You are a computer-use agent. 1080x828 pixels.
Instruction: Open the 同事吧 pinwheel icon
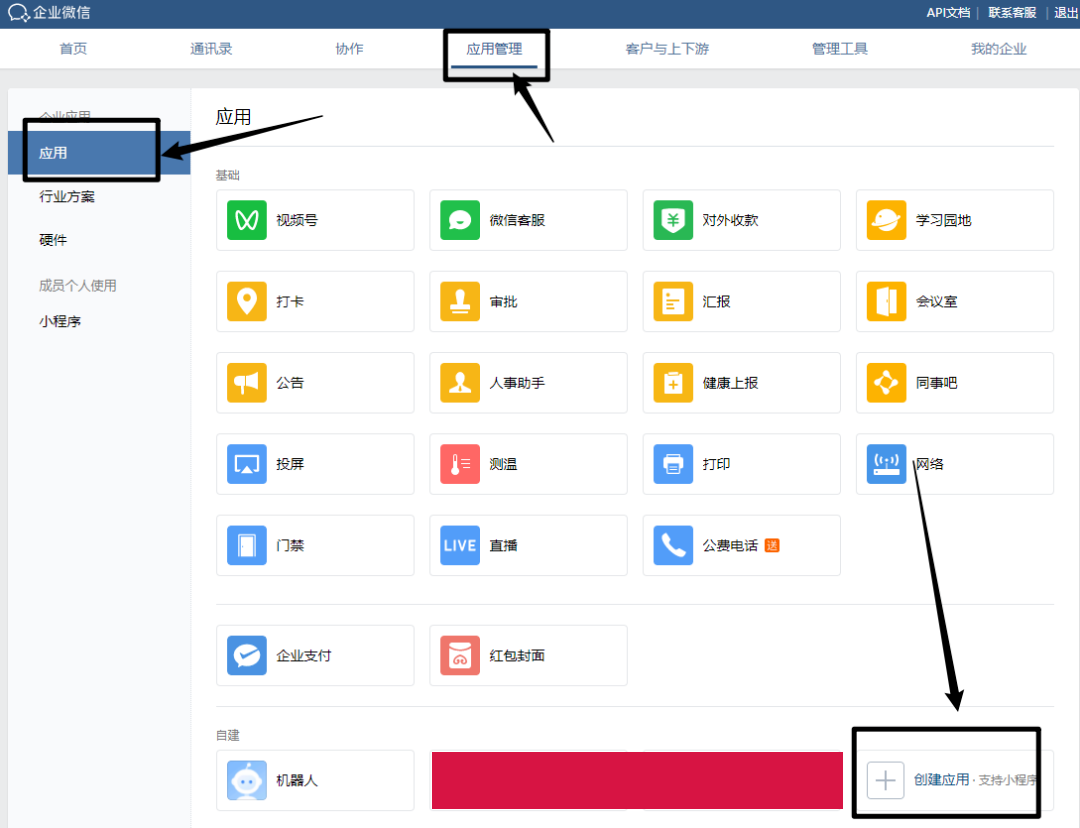point(886,382)
